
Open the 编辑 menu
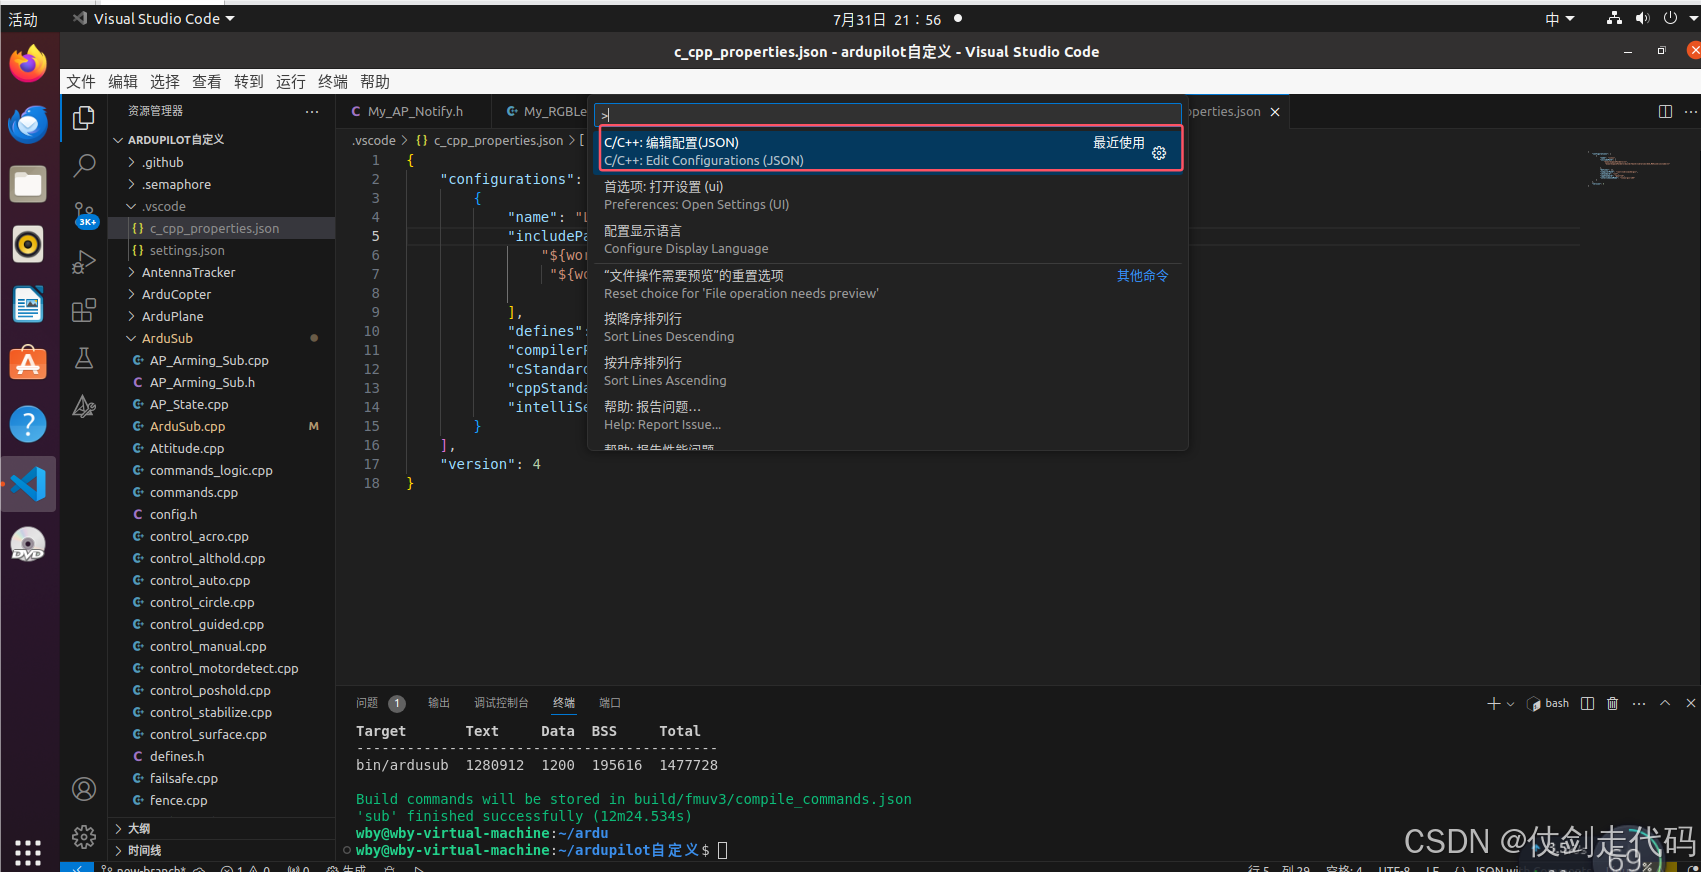(123, 82)
